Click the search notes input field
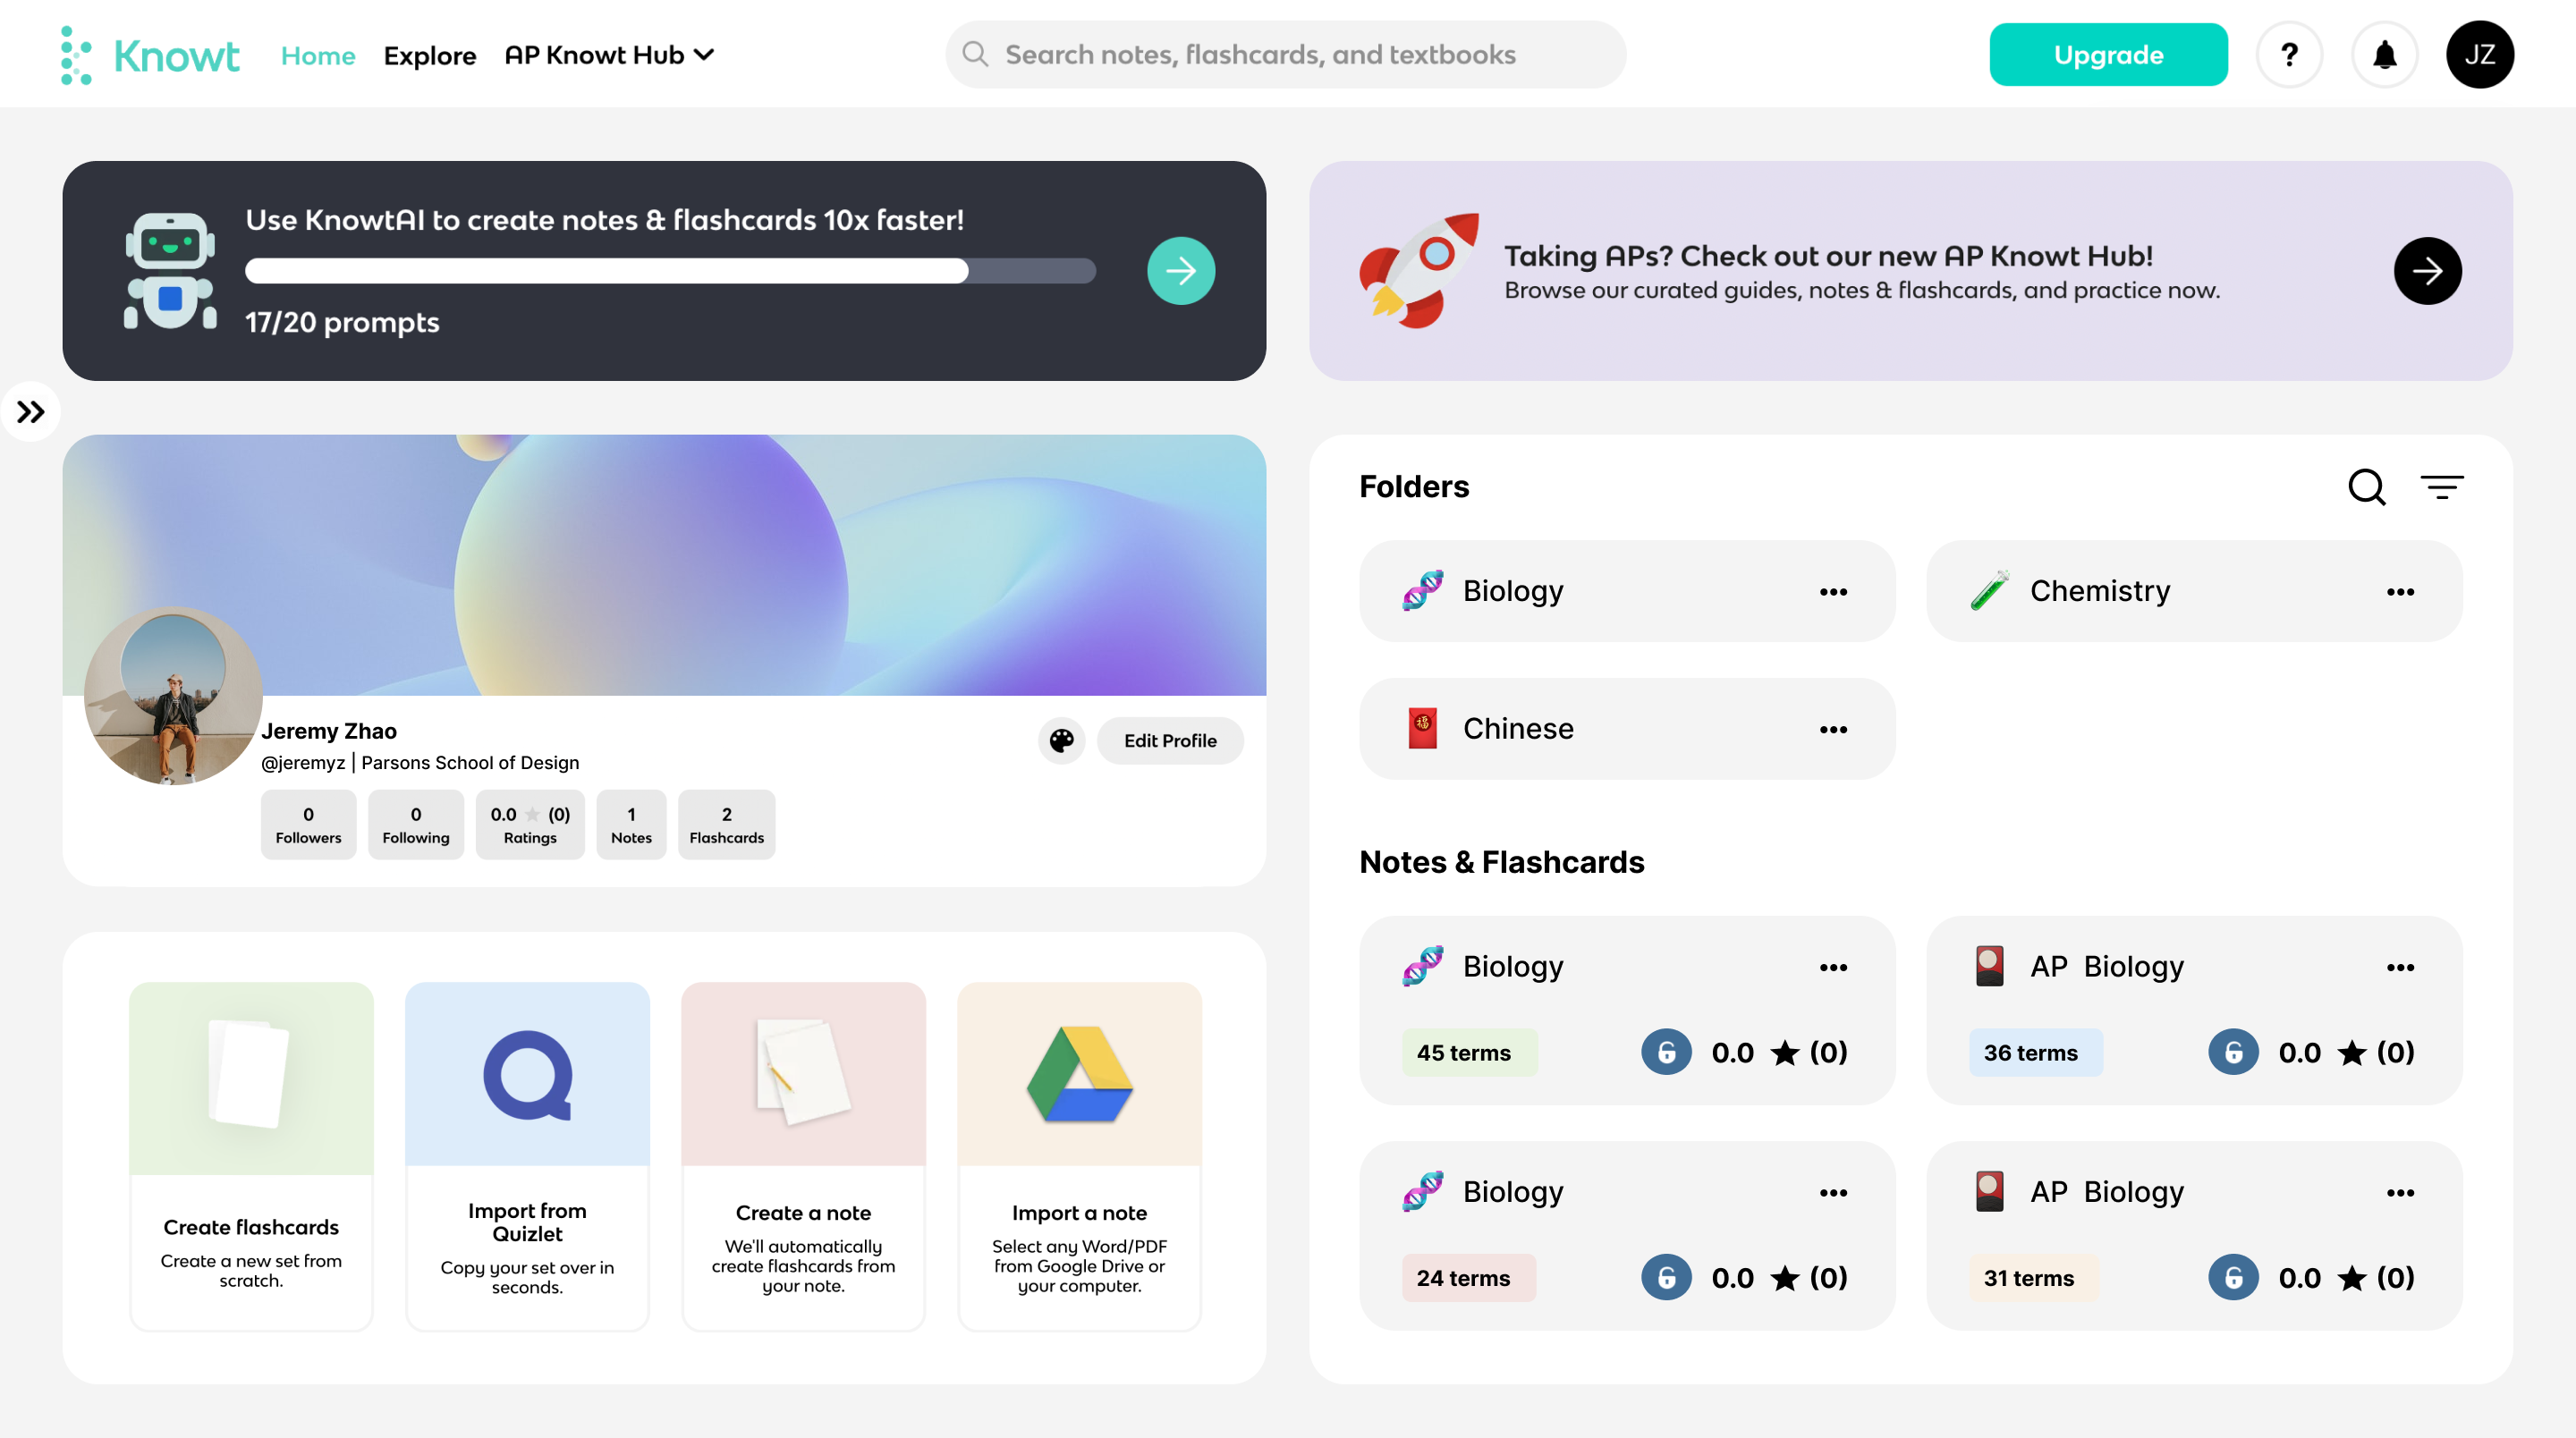Screen dimensions: 2576x1438 (x=1285, y=55)
